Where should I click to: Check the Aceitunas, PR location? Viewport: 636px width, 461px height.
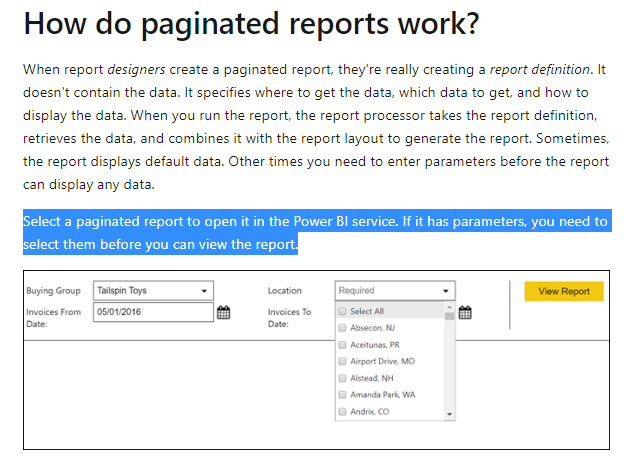pyautogui.click(x=342, y=345)
